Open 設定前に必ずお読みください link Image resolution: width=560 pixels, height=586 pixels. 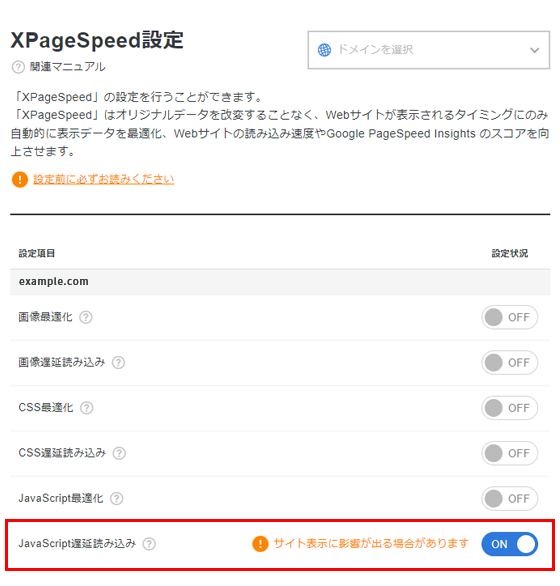tap(104, 179)
